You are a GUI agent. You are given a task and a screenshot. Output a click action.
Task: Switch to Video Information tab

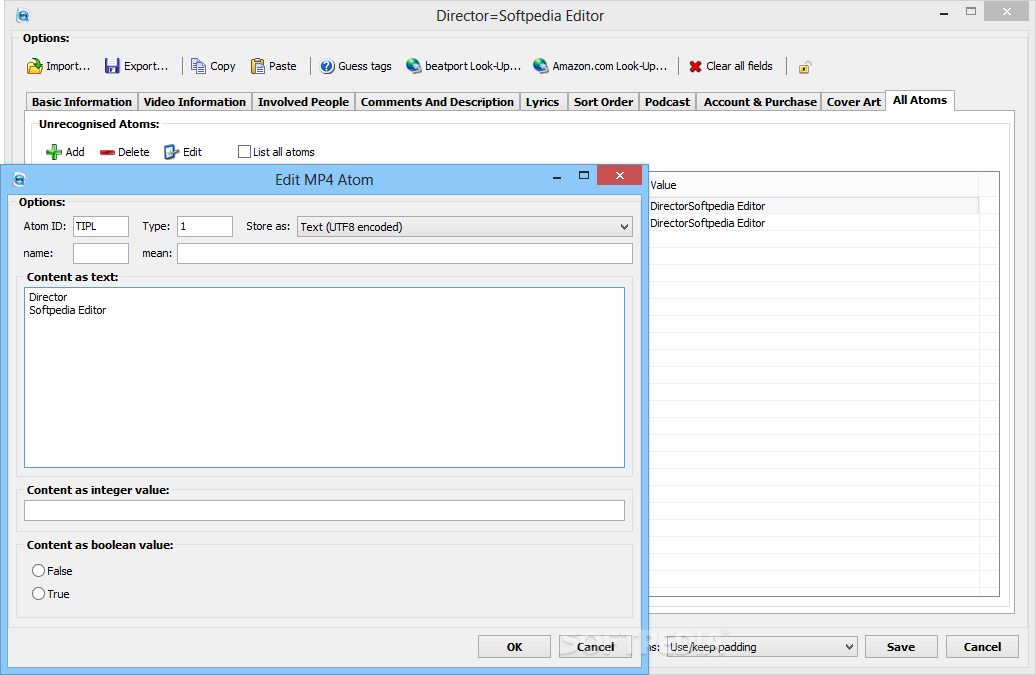(195, 102)
